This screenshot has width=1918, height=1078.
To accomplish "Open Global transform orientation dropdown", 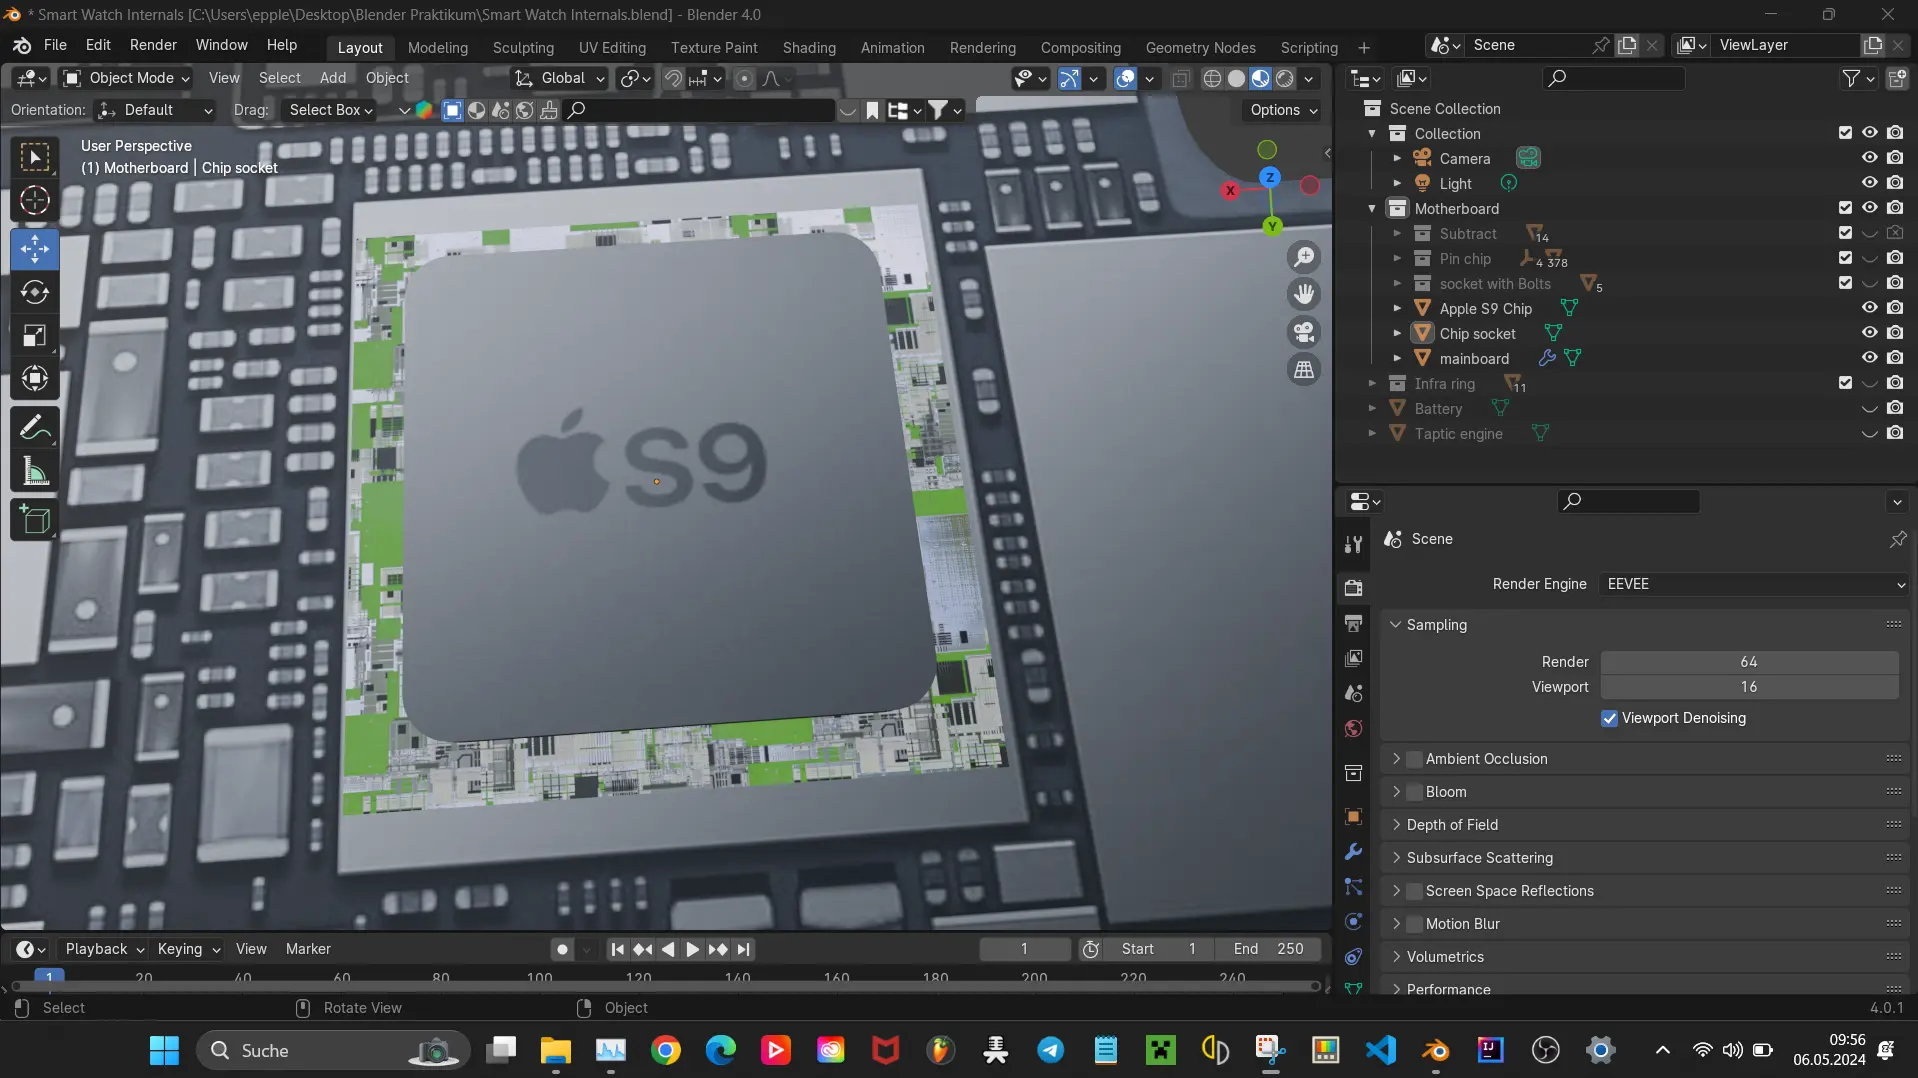I will tap(560, 78).
